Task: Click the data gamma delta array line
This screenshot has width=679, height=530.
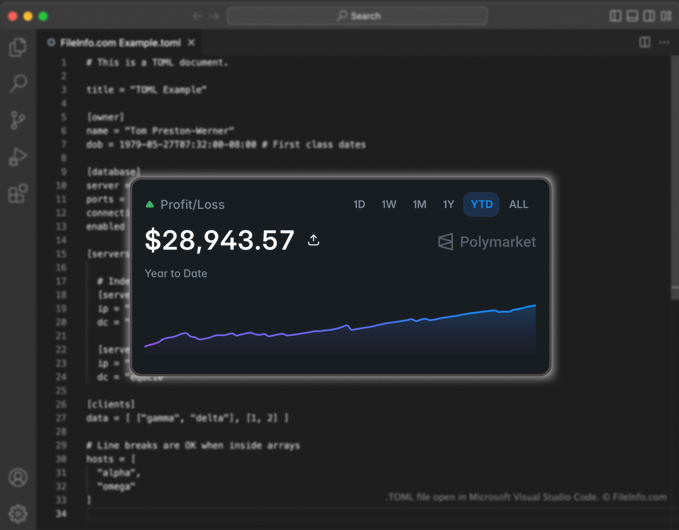Action: tap(187, 418)
